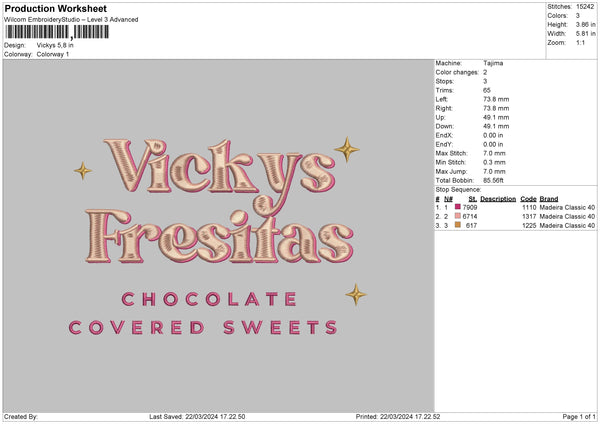Click the 'N#' column header
600x424 pixels.
[448, 199]
